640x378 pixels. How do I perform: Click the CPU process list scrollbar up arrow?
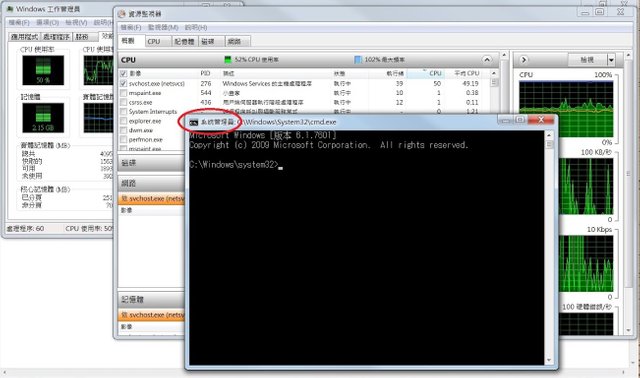coord(494,73)
